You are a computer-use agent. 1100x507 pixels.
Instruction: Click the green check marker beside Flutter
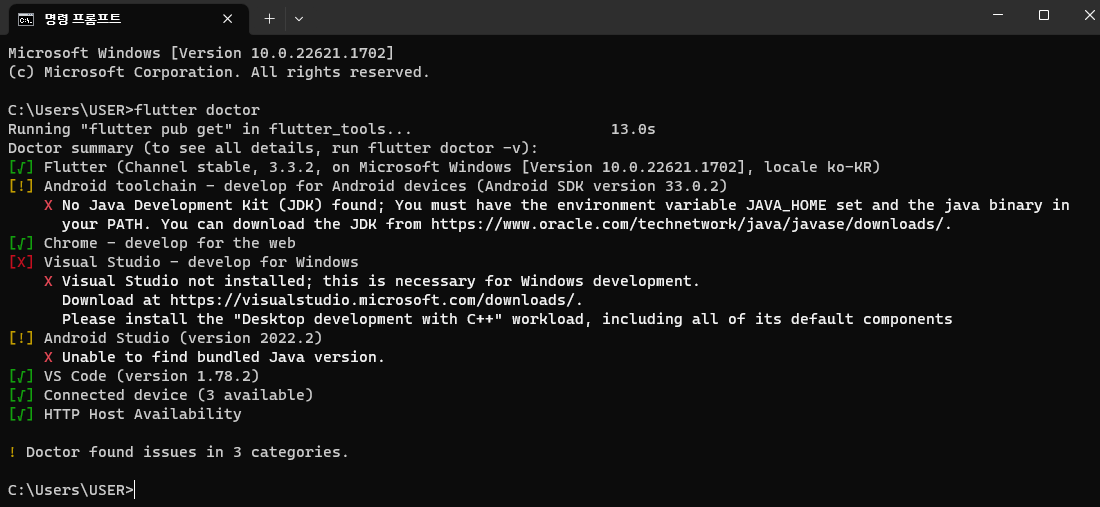(x=21, y=168)
